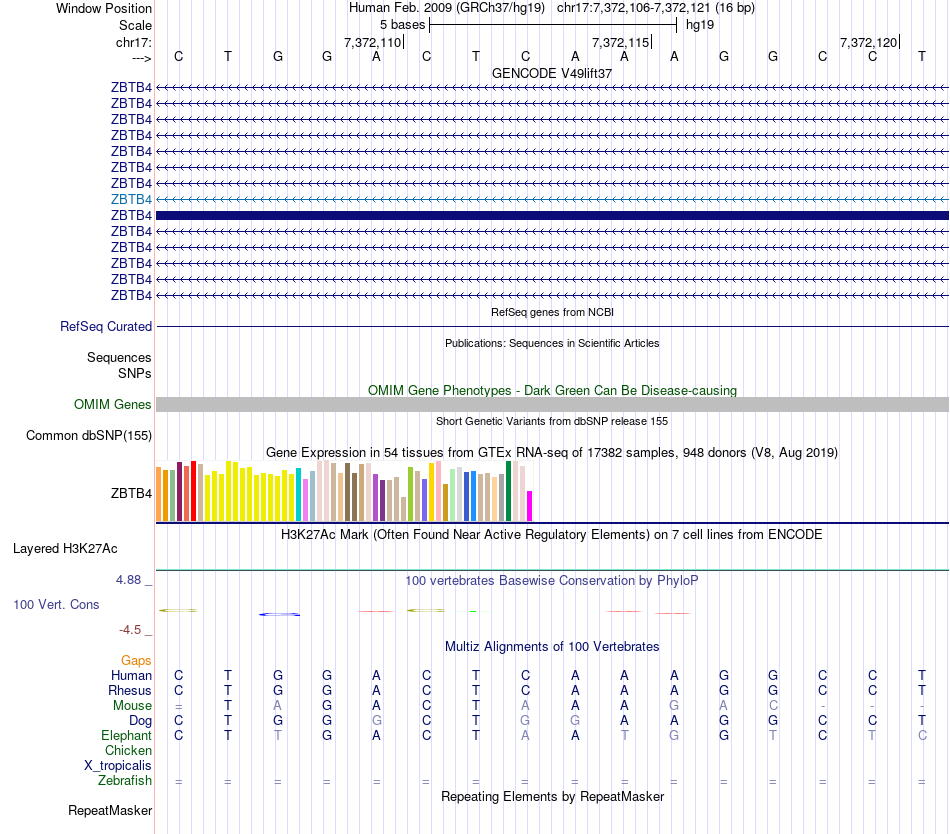Click the RepeatMasker track label
The image size is (950, 834).
(109, 810)
